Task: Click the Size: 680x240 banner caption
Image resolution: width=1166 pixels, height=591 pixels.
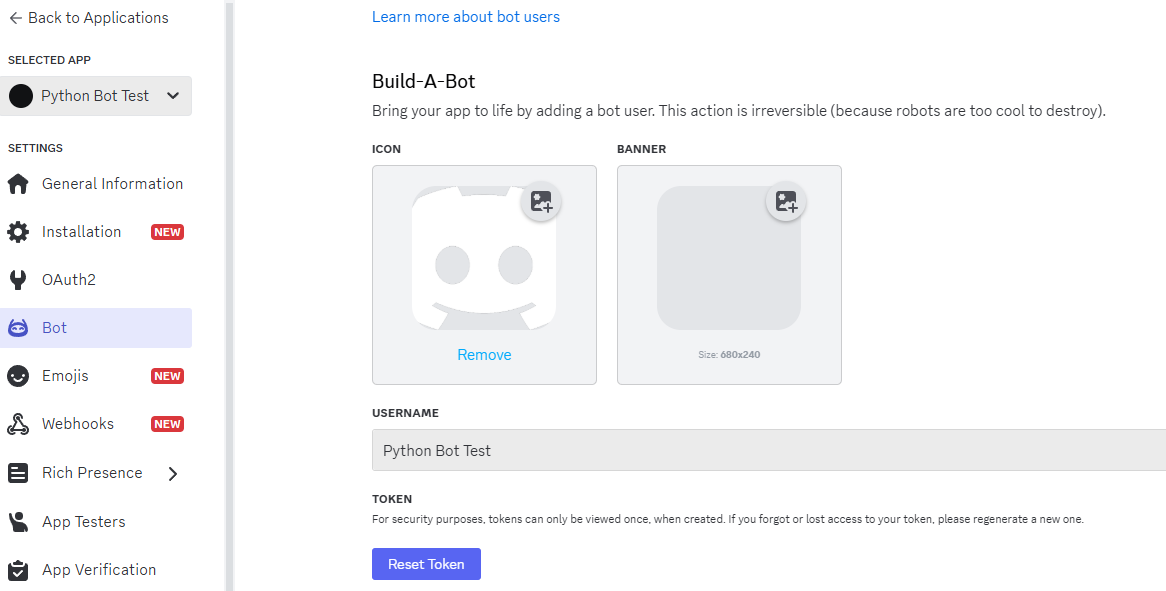Action: coord(729,355)
